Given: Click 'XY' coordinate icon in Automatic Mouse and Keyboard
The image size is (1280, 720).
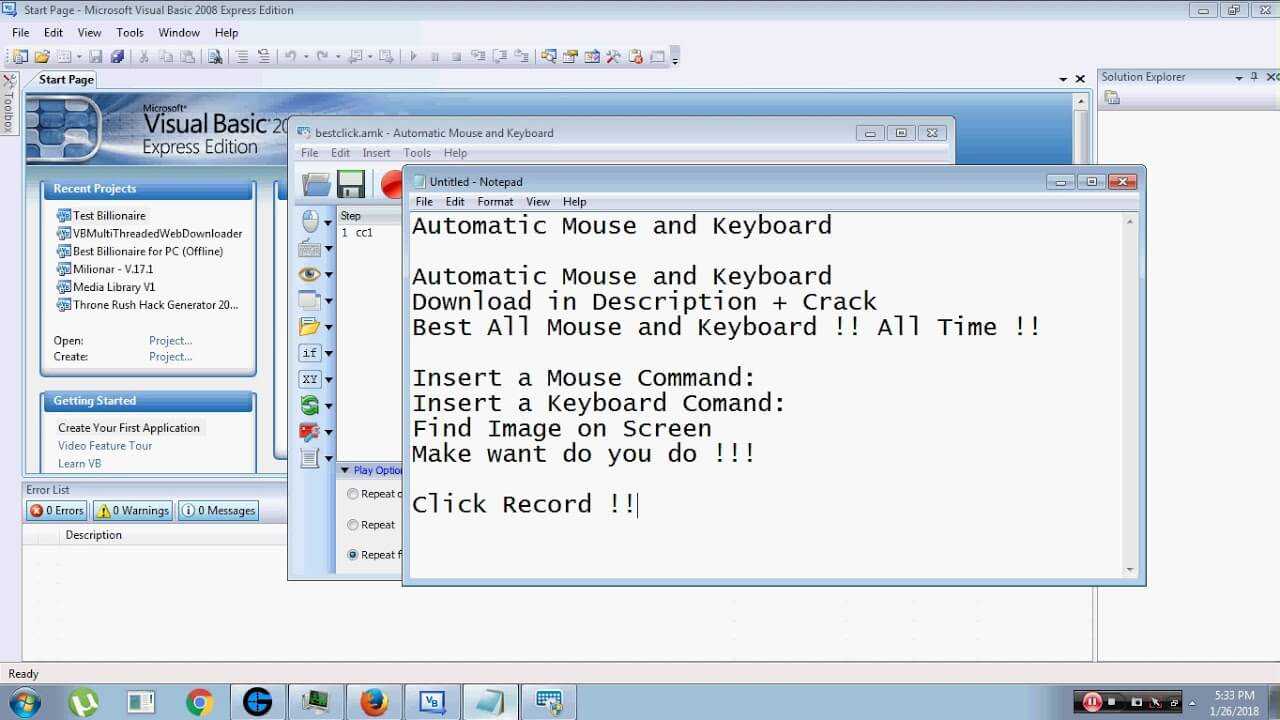Looking at the screenshot, I should coord(310,379).
